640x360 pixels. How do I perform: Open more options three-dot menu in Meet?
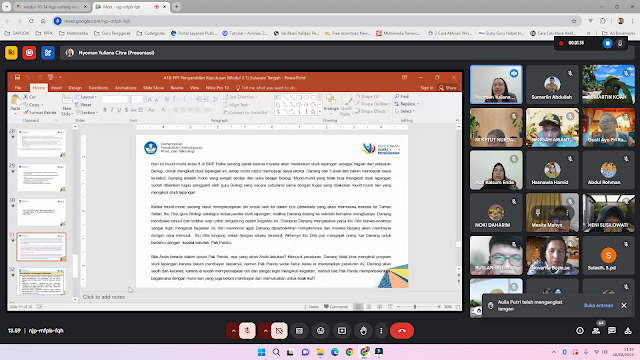pyautogui.click(x=381, y=331)
